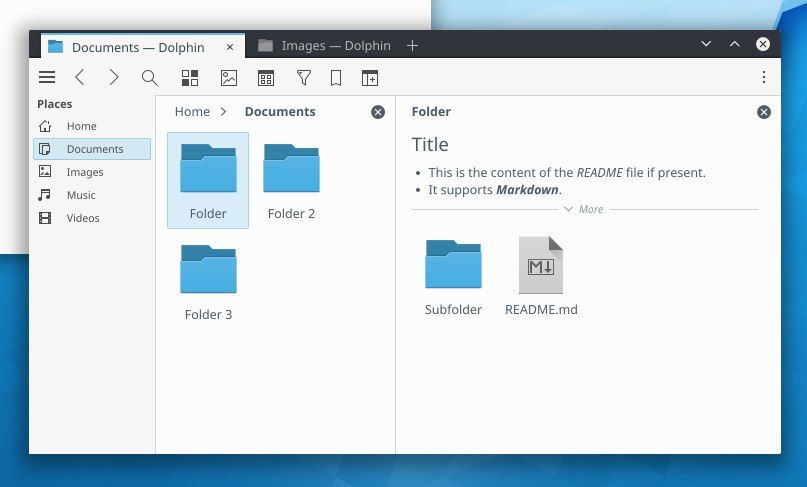Open the vertical three-dots menu

click(x=764, y=77)
